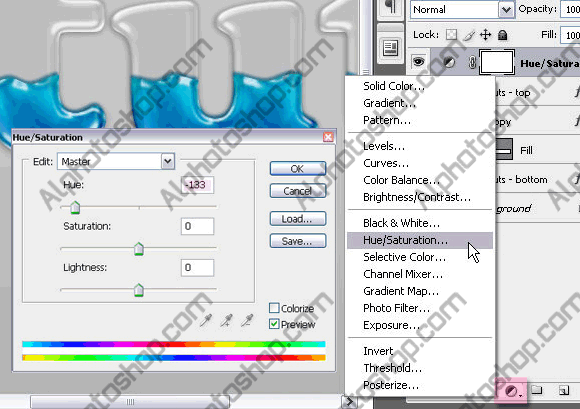Click the layer Opacity field
The width and height of the screenshot is (580, 409).
coord(570,10)
